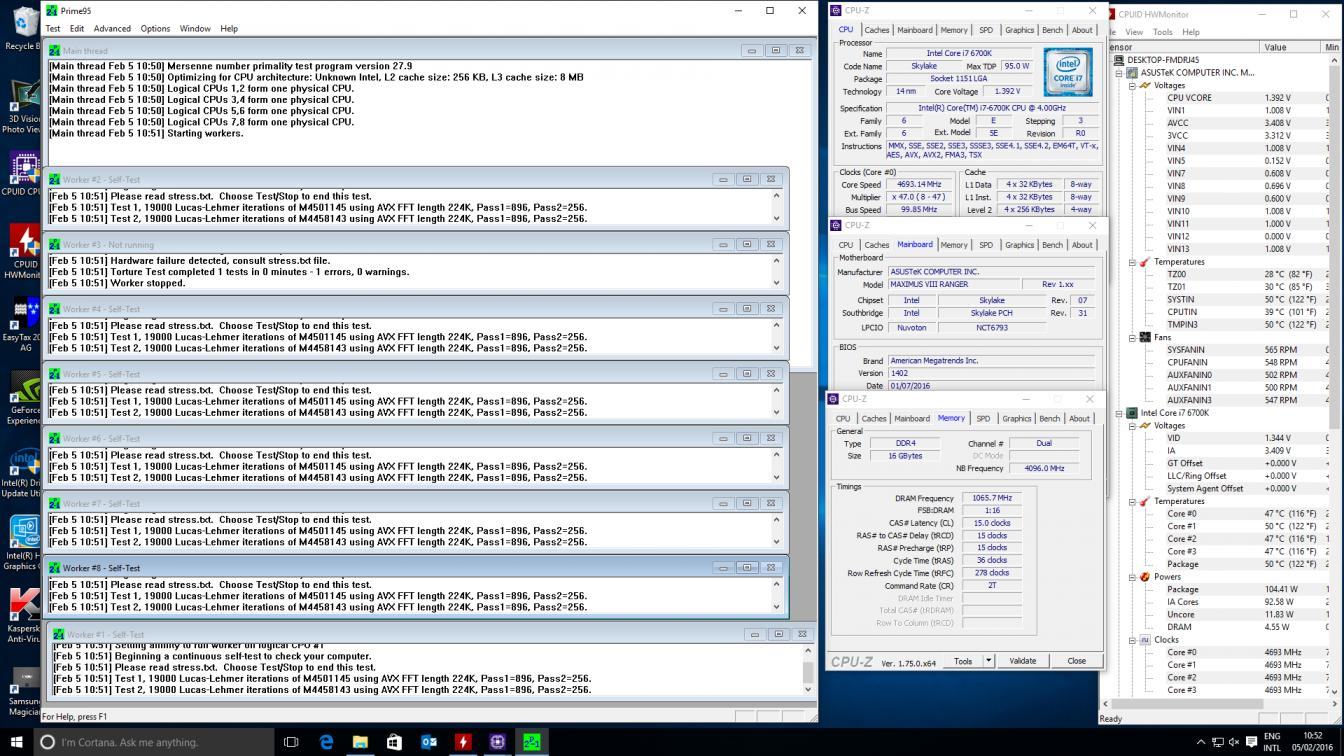Screen dimensions: 1344x756
Task: Open About tab in the Memory CPU-Z window
Action: (1079, 419)
